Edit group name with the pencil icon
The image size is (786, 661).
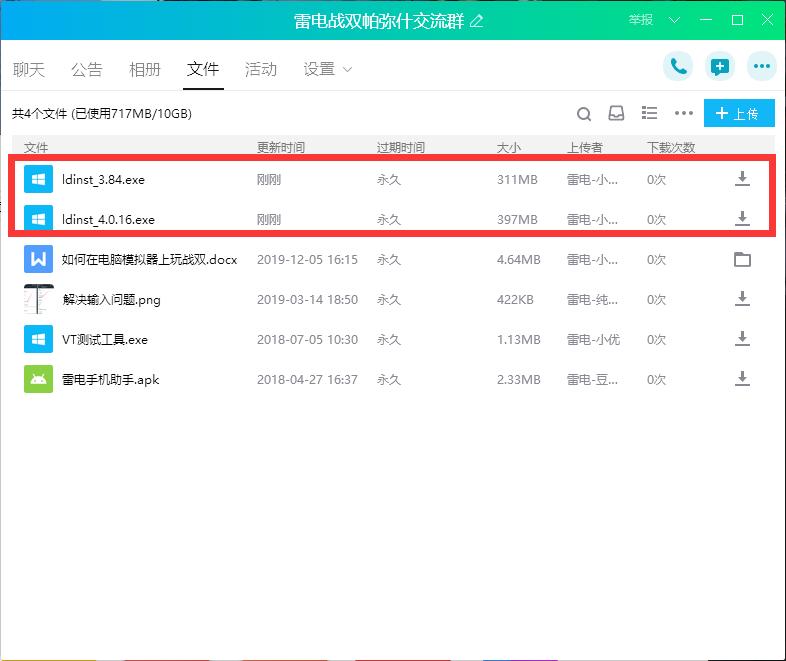click(x=476, y=21)
